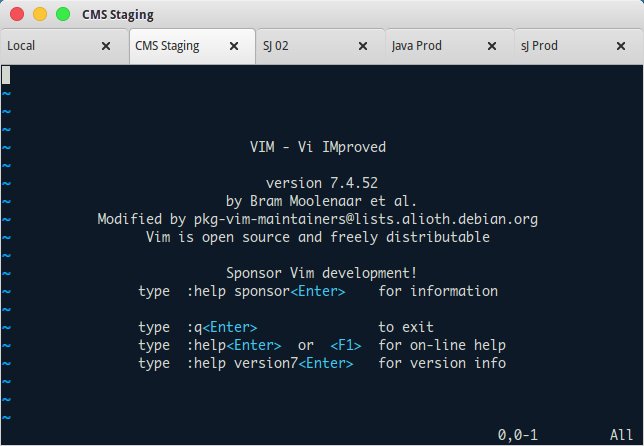Close the Java Prod tab
This screenshot has height=446, width=644.
point(492,46)
